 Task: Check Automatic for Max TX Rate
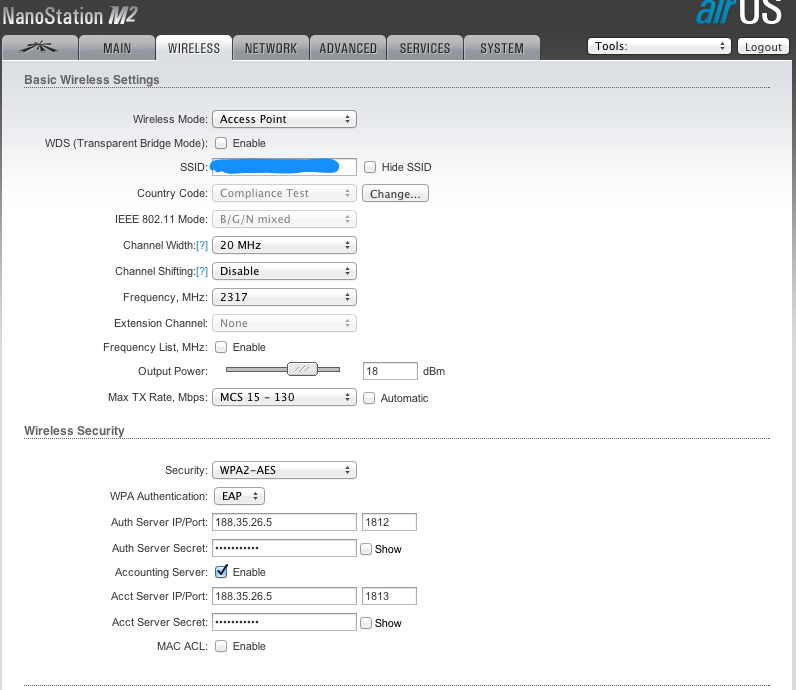click(x=370, y=398)
